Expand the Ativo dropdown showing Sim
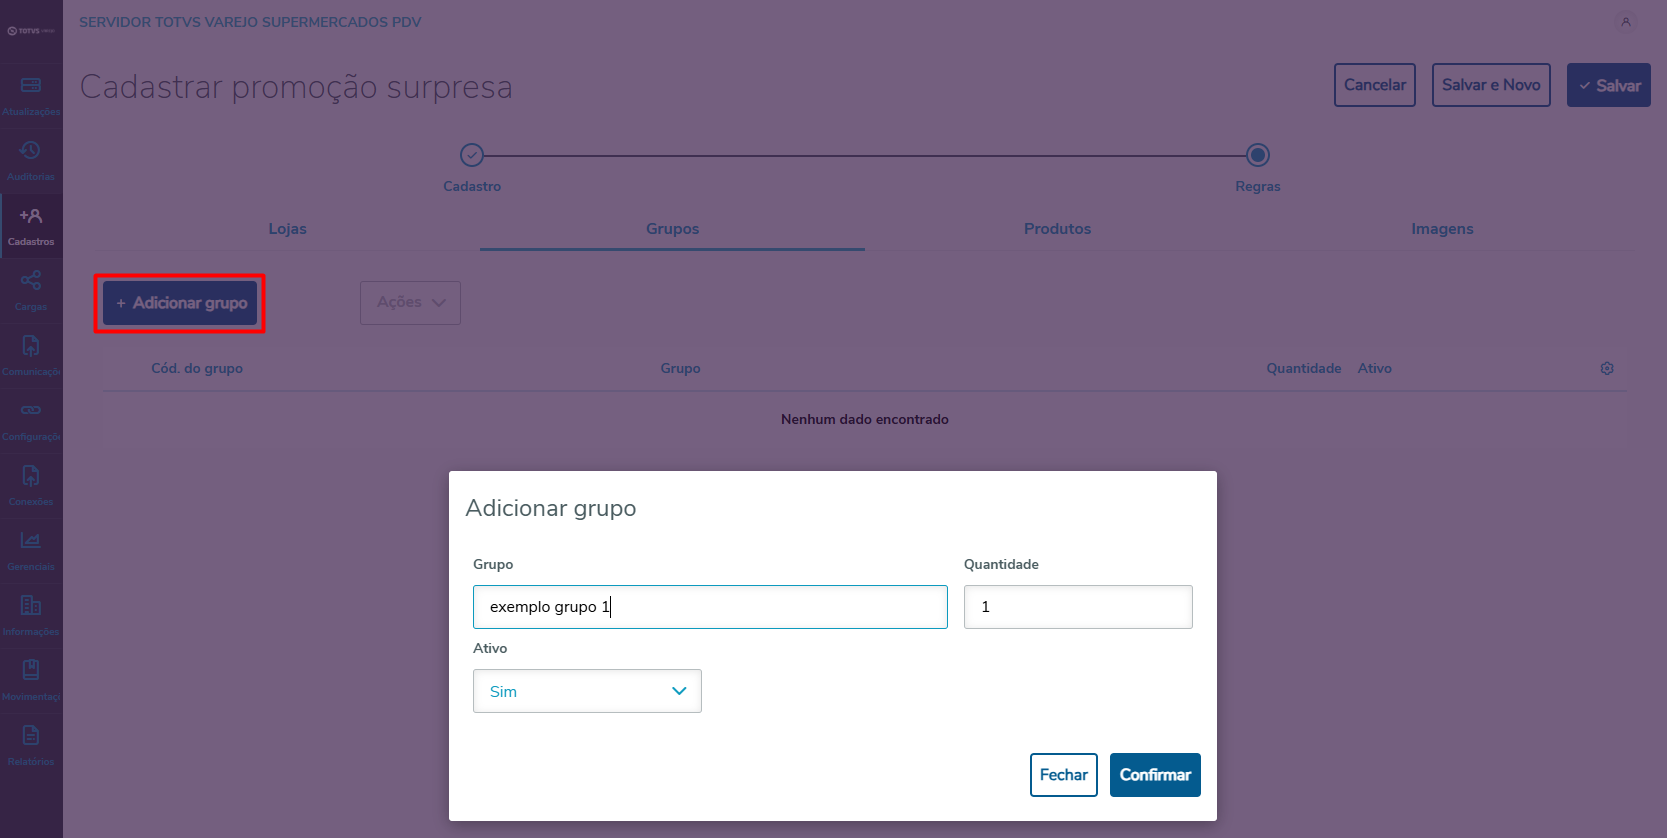The image size is (1667, 838). (587, 691)
